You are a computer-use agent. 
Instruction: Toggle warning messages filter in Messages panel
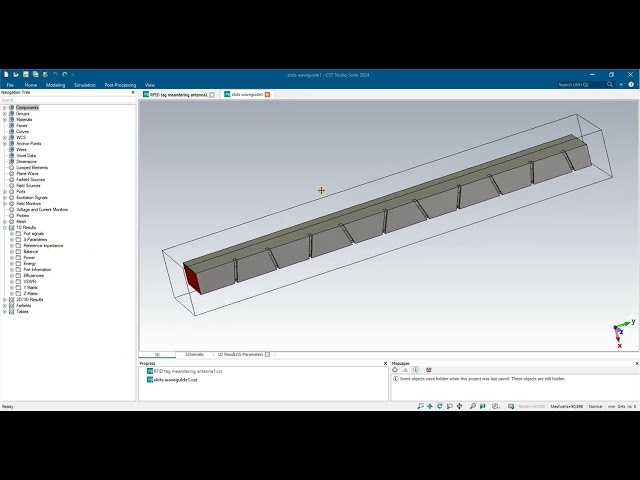(x=405, y=370)
